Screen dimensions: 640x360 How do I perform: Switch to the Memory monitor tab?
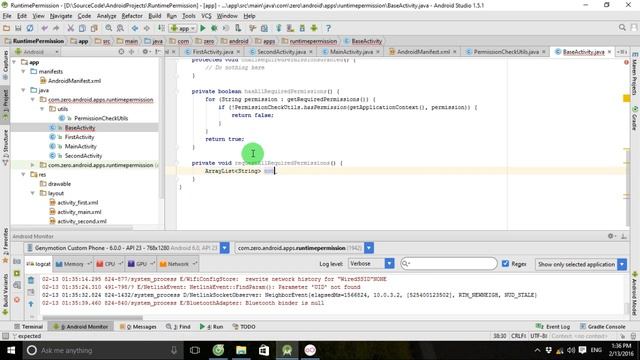(x=73, y=264)
